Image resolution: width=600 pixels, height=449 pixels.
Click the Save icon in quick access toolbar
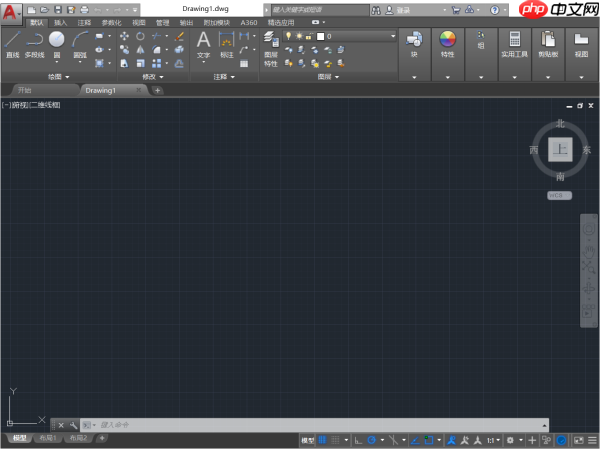(x=58, y=10)
